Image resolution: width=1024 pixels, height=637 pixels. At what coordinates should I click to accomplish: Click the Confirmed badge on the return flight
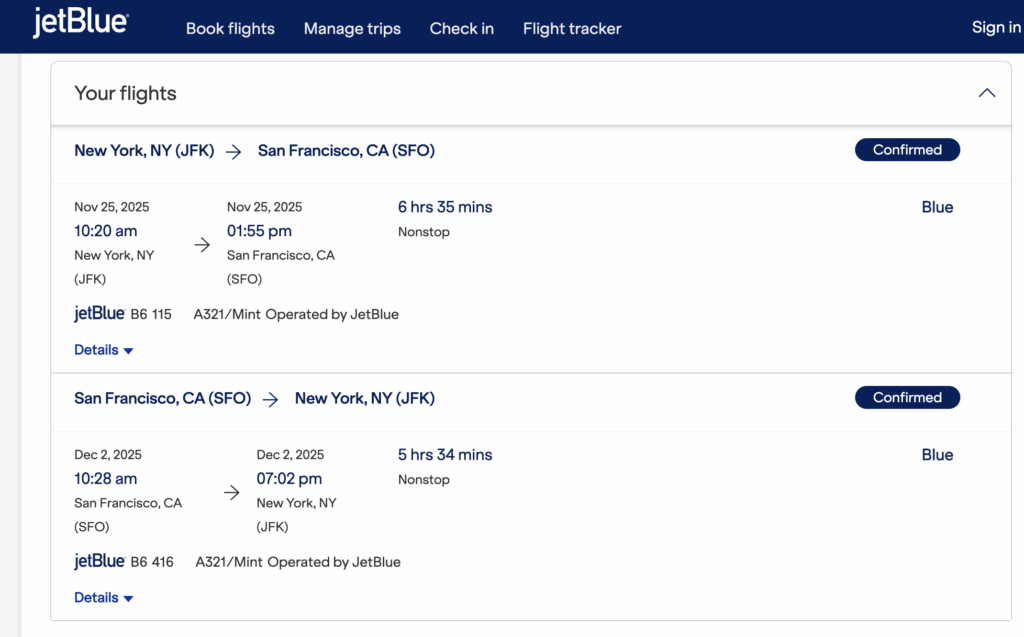click(x=907, y=397)
